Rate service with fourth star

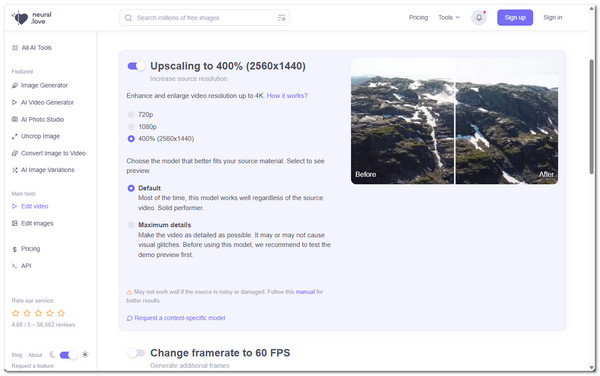[50, 313]
